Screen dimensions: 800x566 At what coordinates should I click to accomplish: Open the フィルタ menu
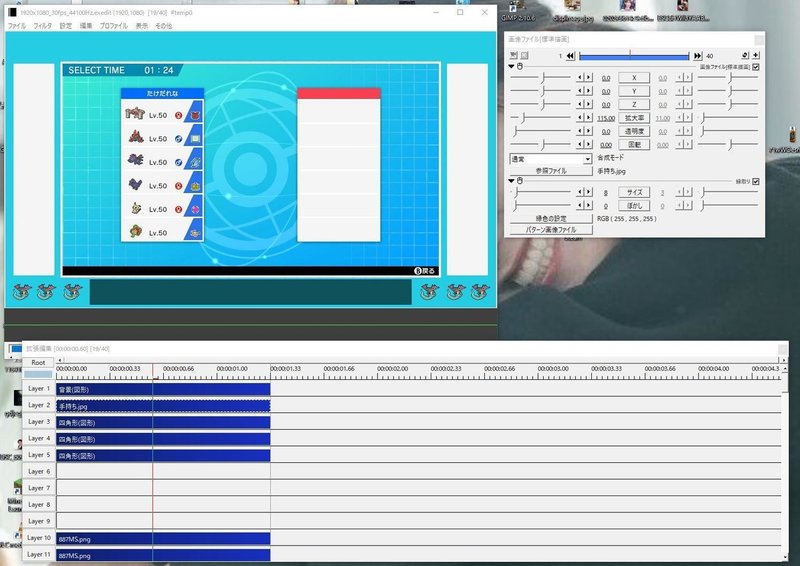pos(42,26)
